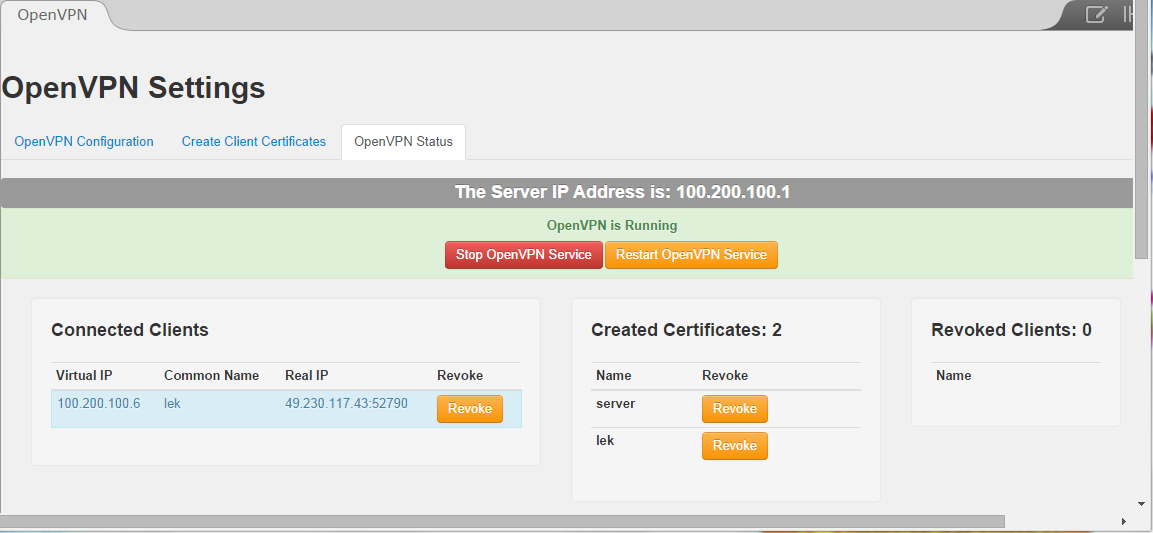
Task: Click the edit note pencil icon
Action: click(1096, 14)
